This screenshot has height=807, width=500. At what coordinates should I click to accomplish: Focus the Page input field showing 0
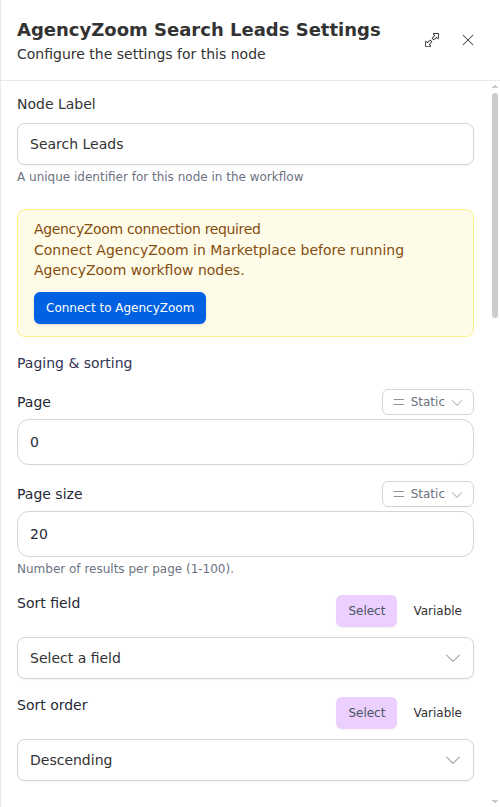pos(245,442)
